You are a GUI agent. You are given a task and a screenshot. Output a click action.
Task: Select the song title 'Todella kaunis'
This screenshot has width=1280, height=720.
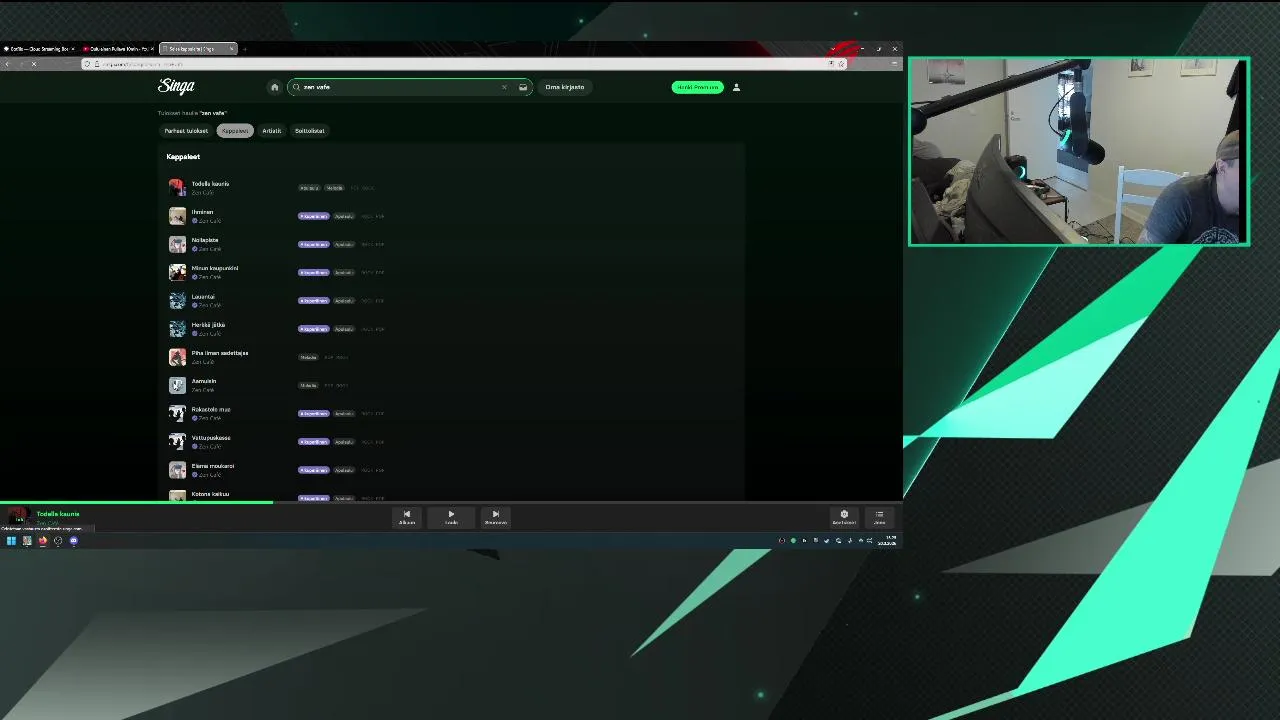tap(210, 184)
